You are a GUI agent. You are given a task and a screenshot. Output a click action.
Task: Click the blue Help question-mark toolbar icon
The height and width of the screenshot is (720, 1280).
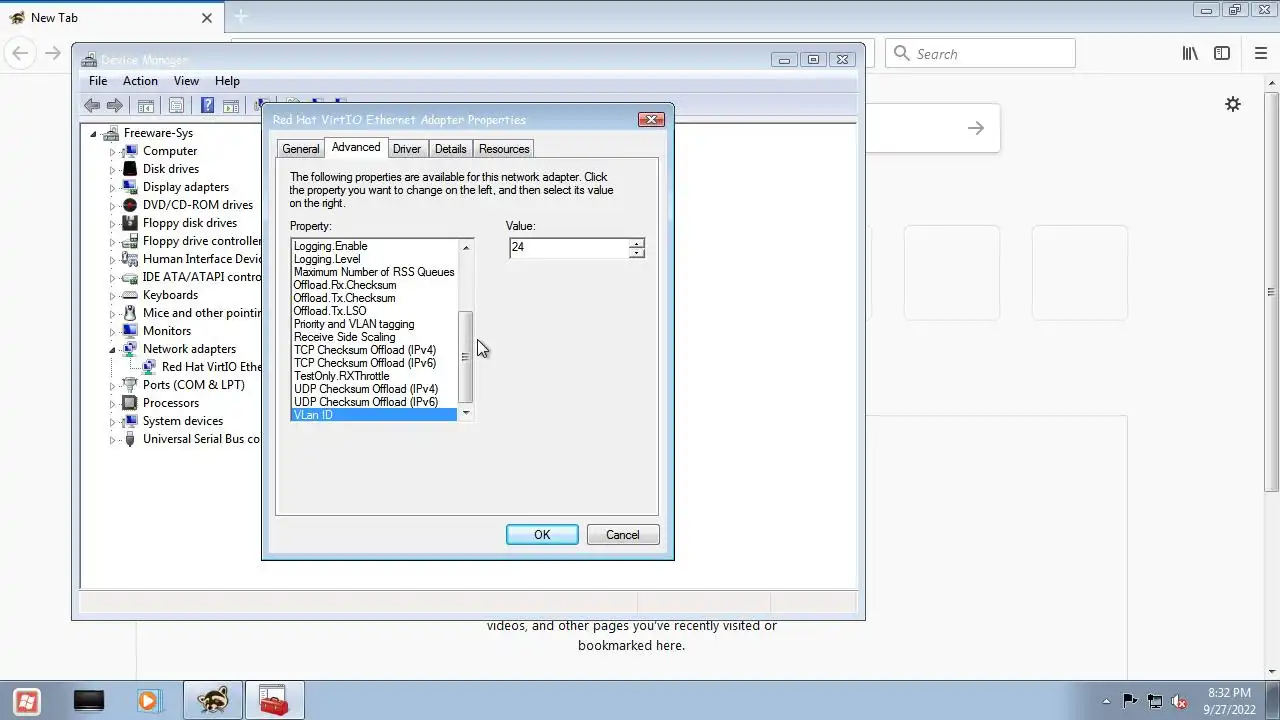[207, 105]
